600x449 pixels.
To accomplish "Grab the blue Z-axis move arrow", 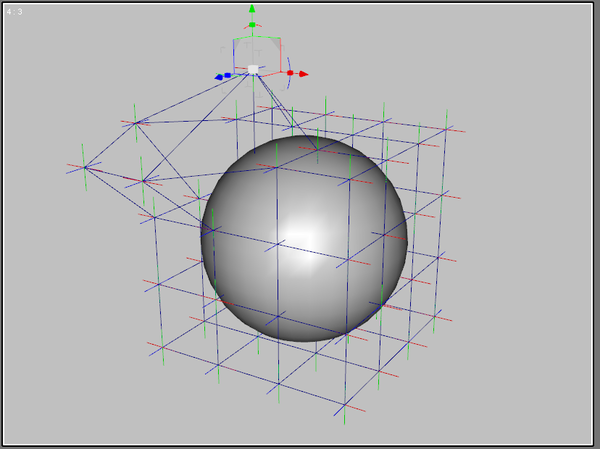I will (218, 77).
